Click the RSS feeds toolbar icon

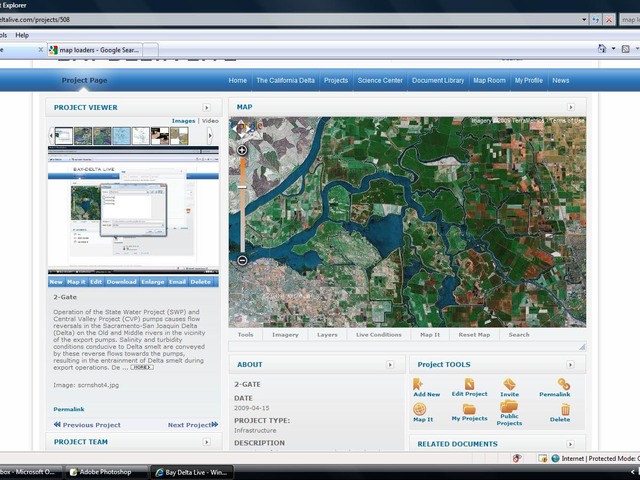pyautogui.click(x=625, y=49)
